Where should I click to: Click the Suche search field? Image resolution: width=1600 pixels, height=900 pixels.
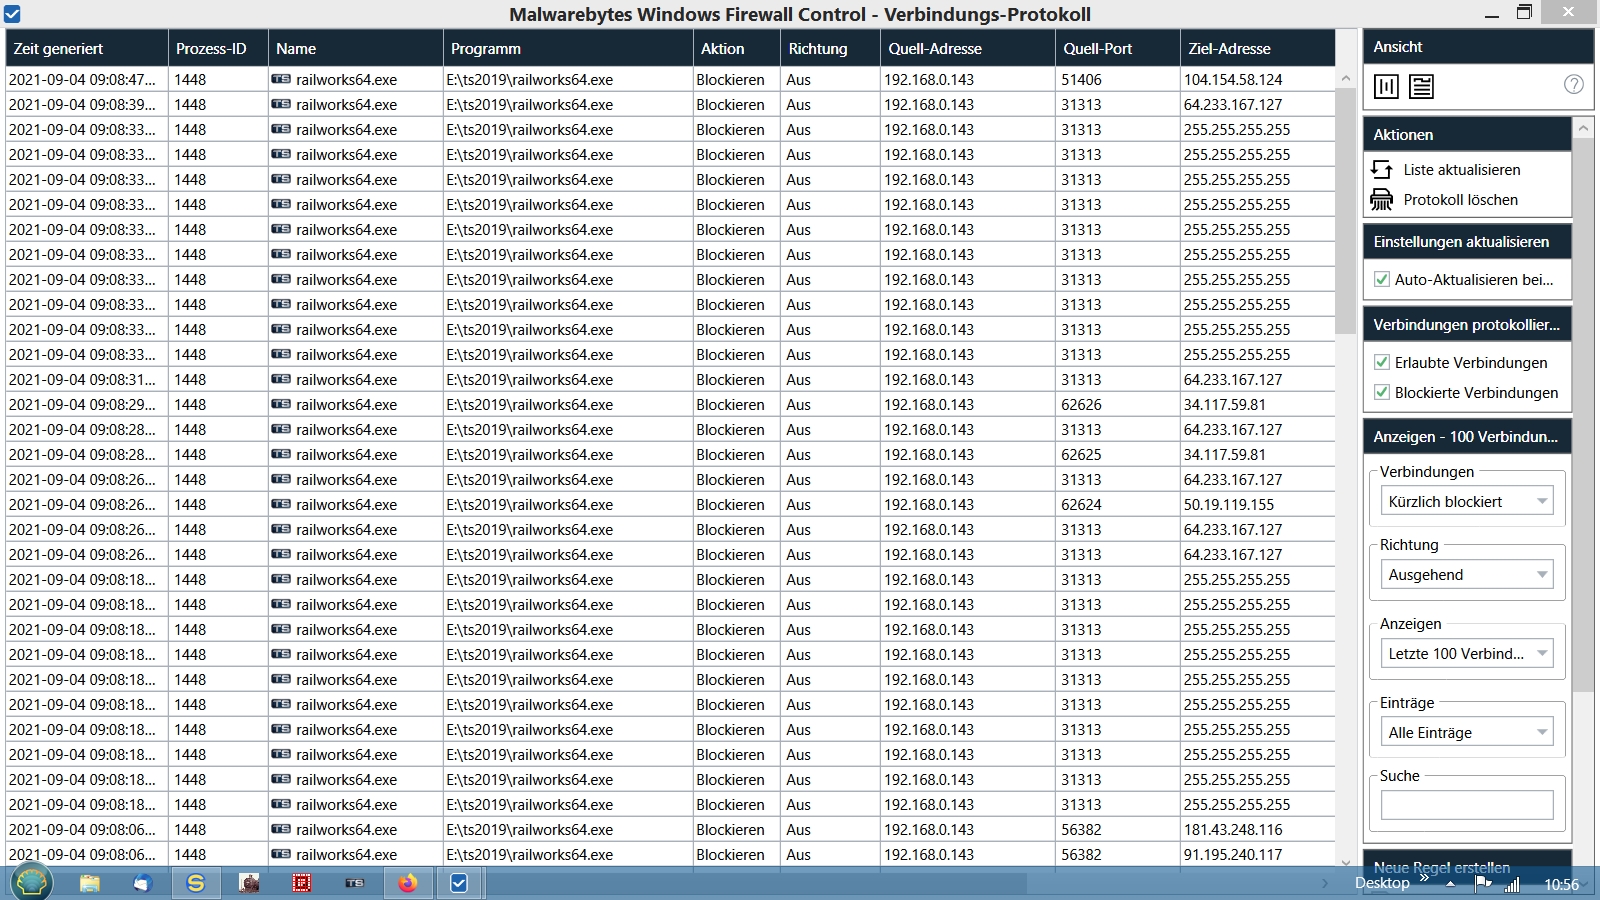(1467, 805)
